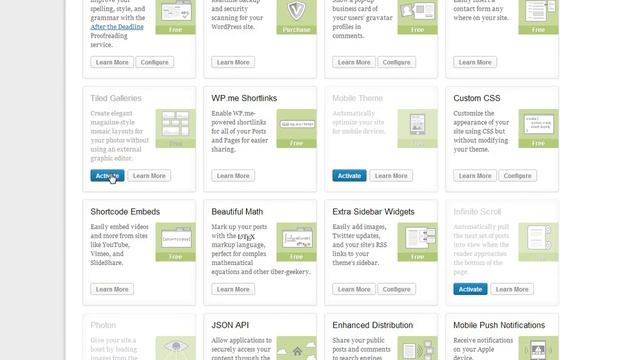Click the Mobile Push Notifications heading
This screenshot has height=360, width=640.
(x=499, y=325)
